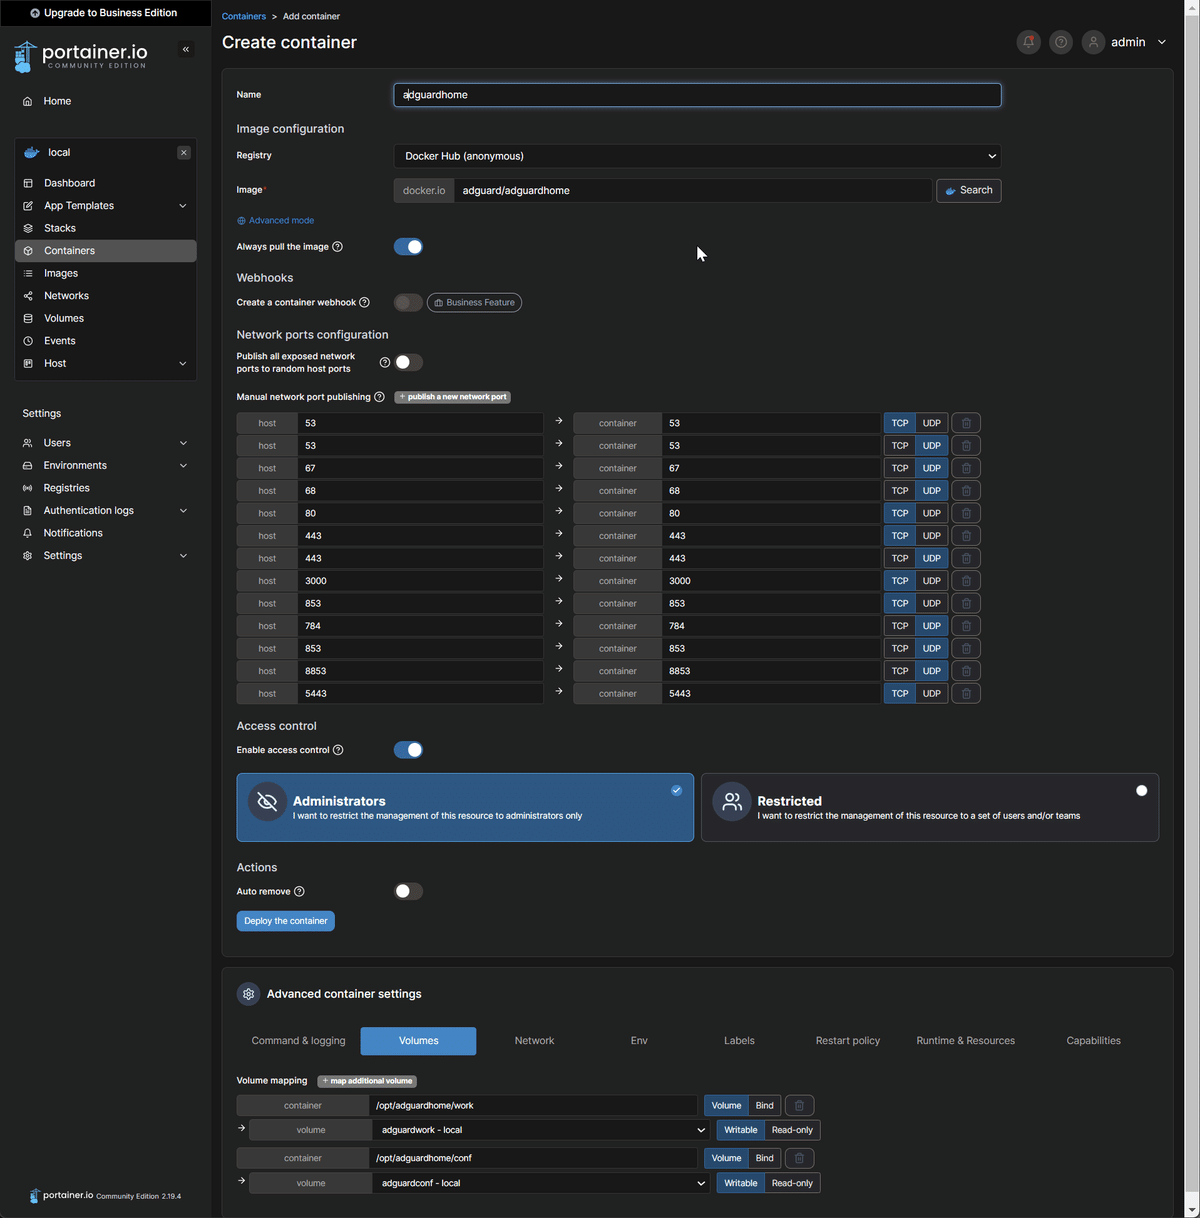Collapse the sidebar with the chevron icon
Screen dimensions: 1200x1218
pos(185,48)
